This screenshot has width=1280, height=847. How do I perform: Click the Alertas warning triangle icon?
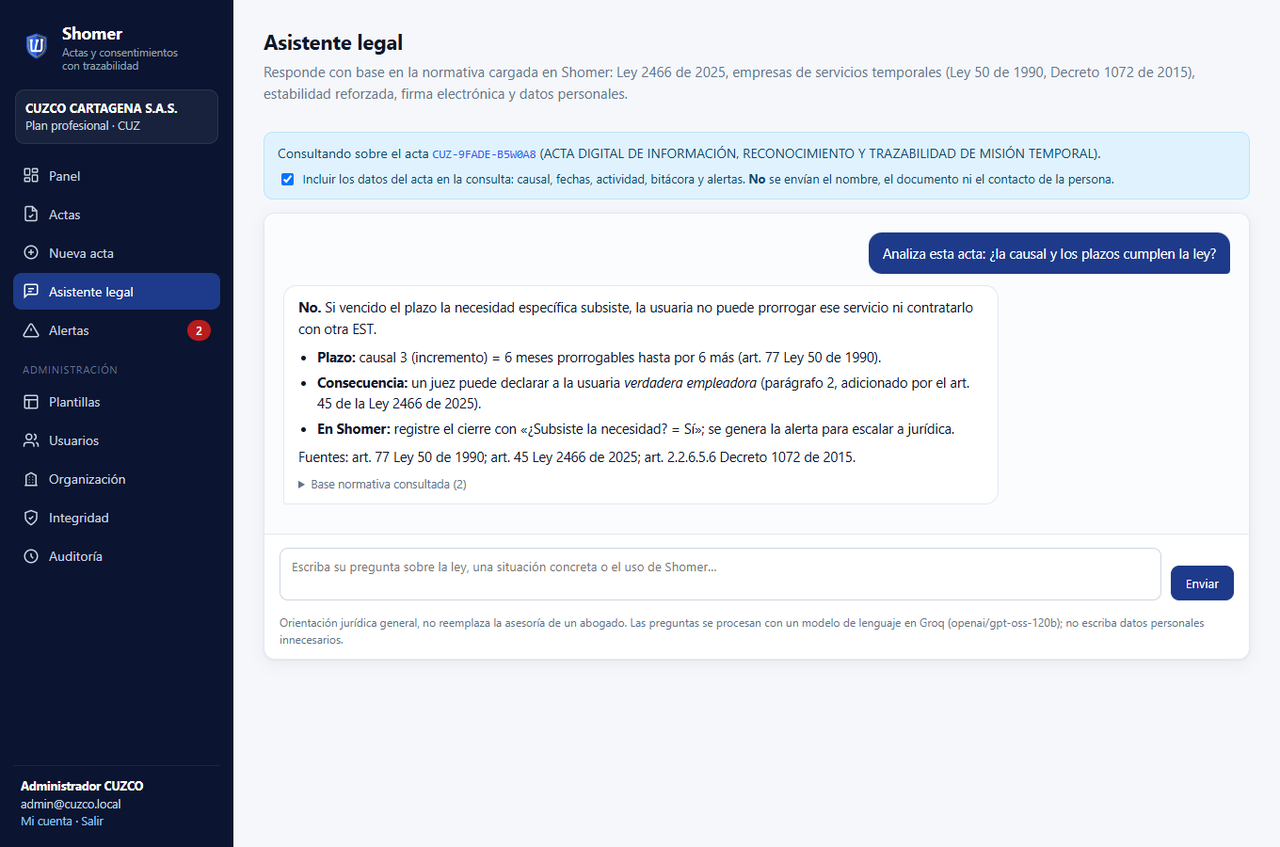click(31, 330)
